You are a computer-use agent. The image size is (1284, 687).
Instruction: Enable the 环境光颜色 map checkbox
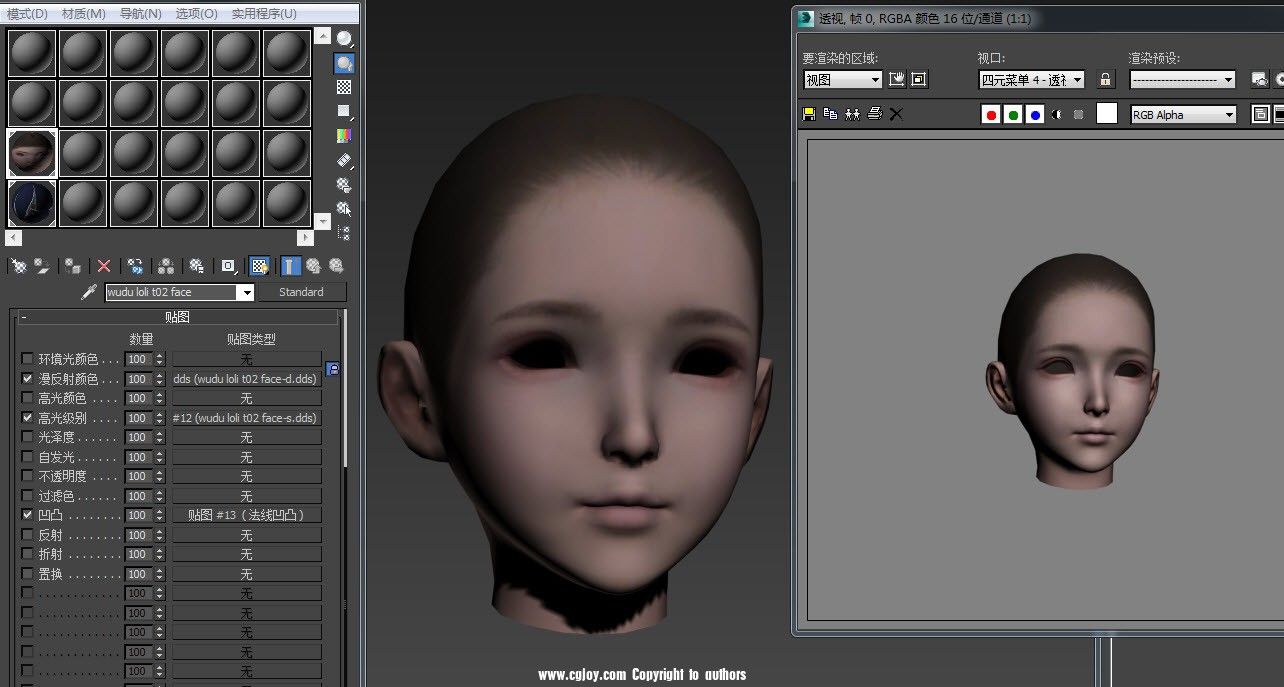click(x=25, y=359)
